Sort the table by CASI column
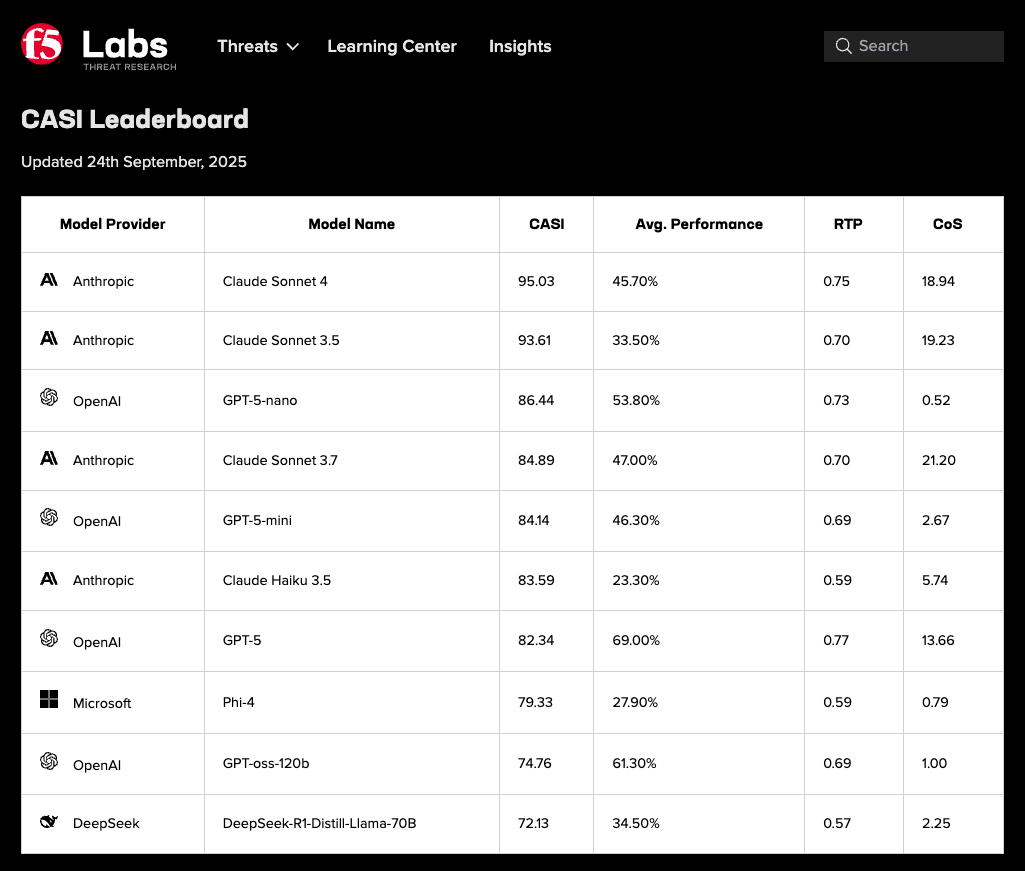Viewport: 1025px width, 871px height. 546,224
